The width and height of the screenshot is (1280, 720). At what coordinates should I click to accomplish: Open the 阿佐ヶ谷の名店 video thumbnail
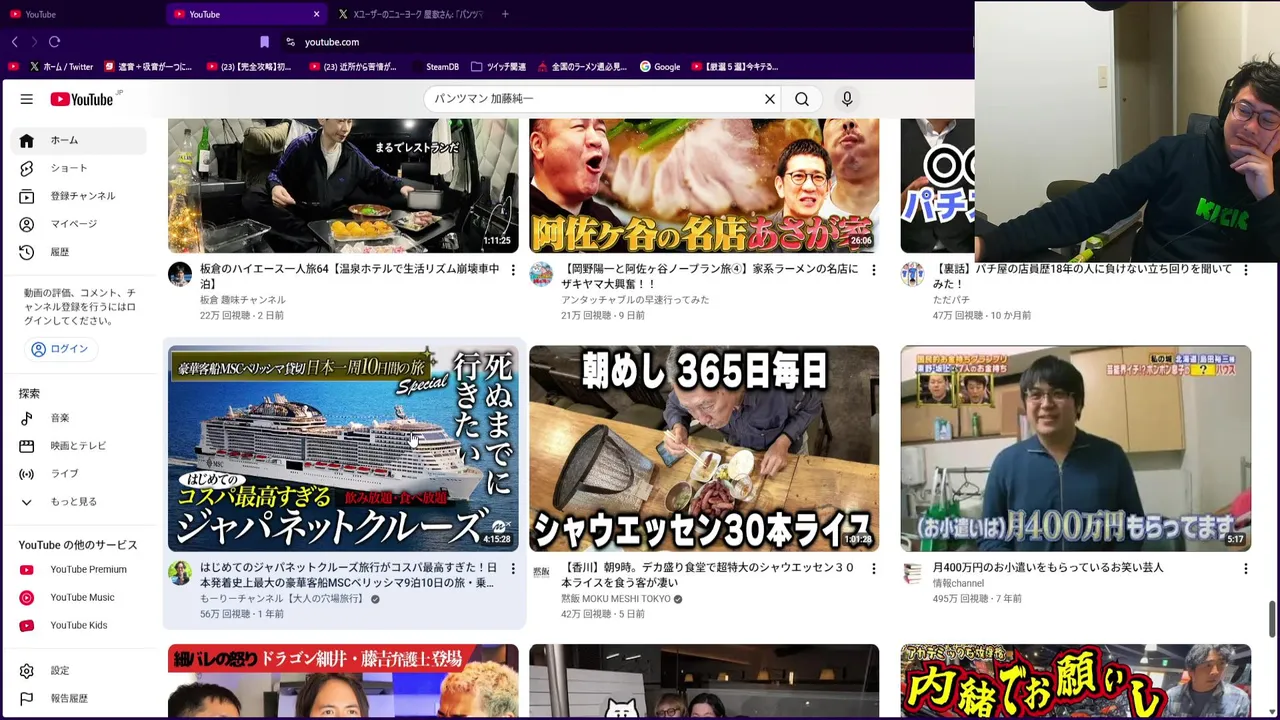click(704, 185)
